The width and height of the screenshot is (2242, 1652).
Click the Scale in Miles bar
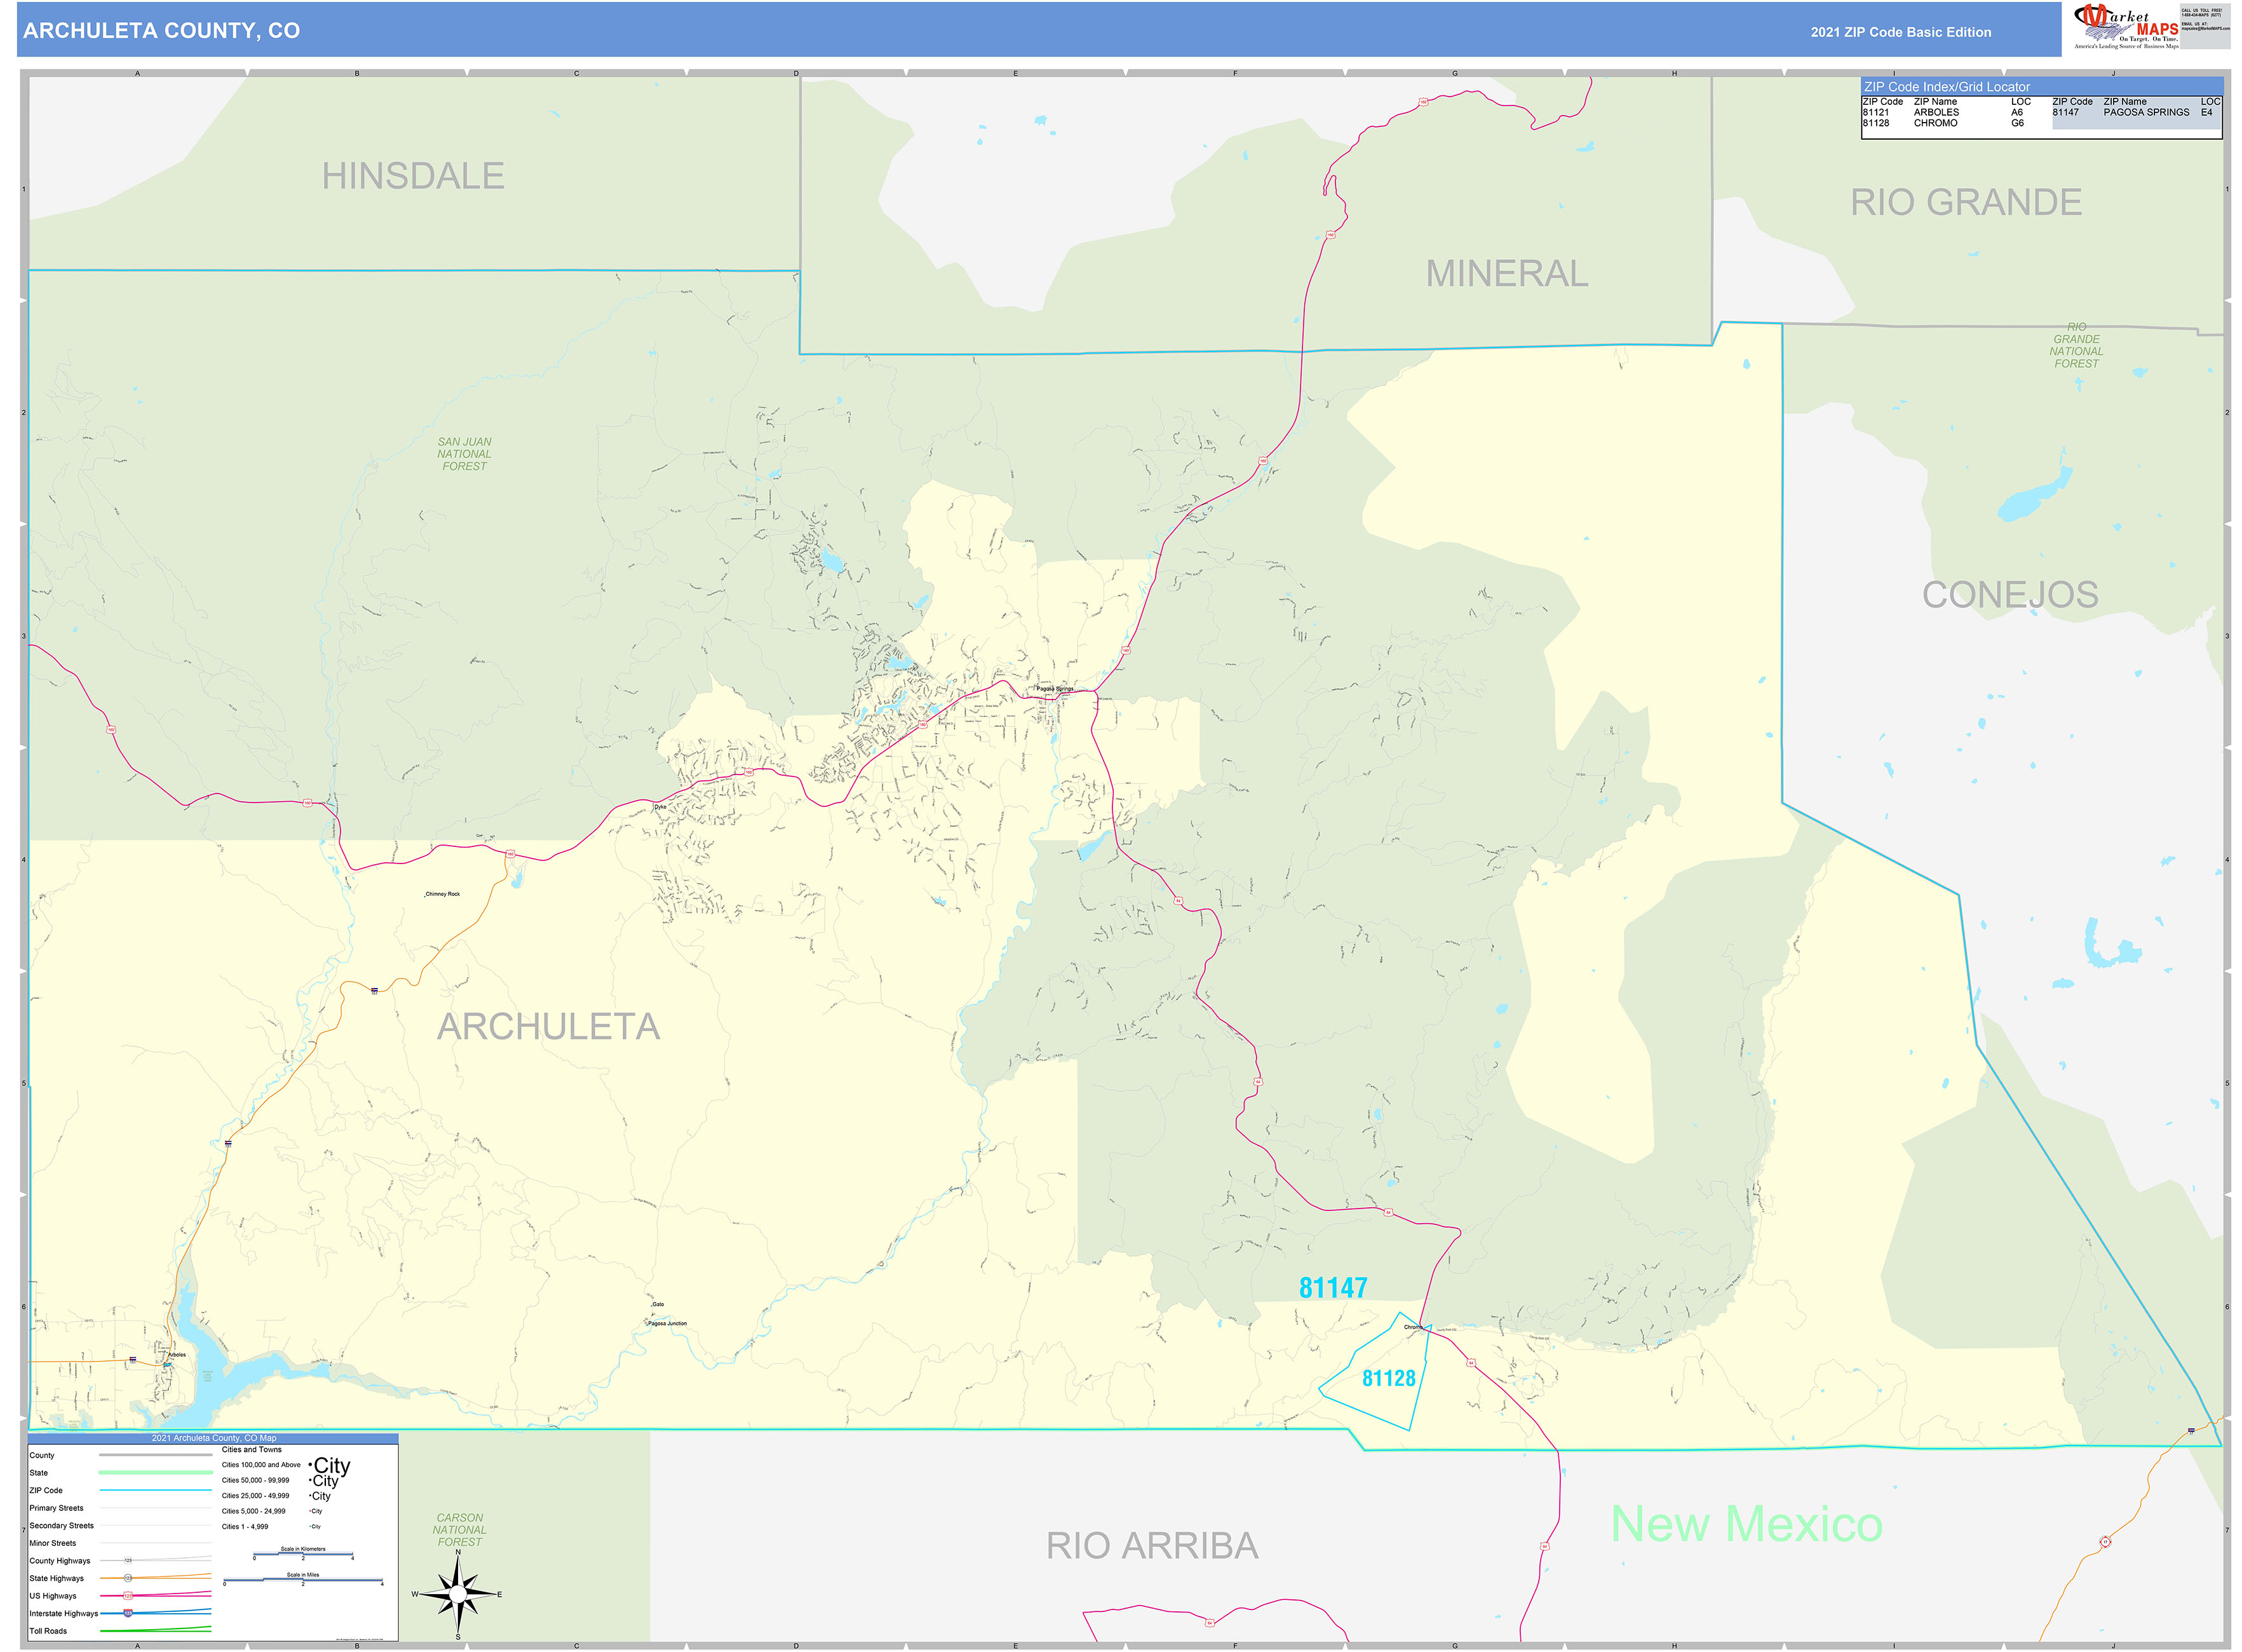[x=302, y=1580]
